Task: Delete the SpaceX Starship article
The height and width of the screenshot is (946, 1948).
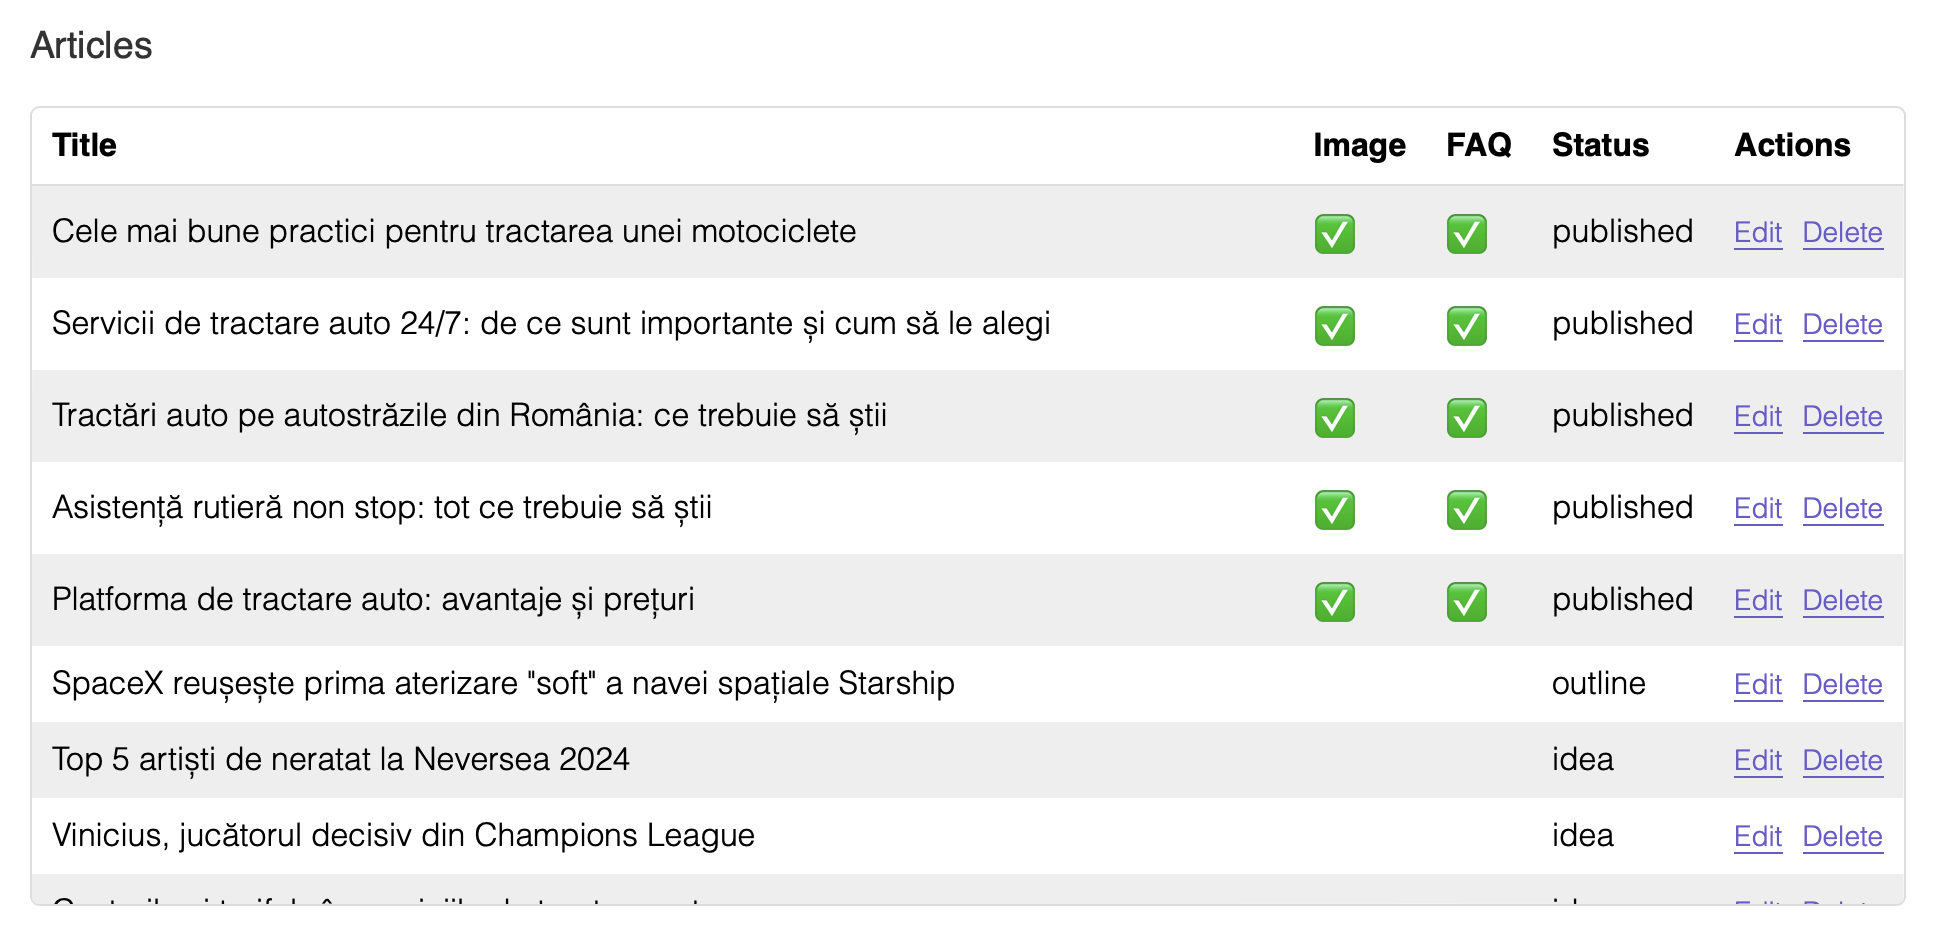Action: [x=1842, y=684]
